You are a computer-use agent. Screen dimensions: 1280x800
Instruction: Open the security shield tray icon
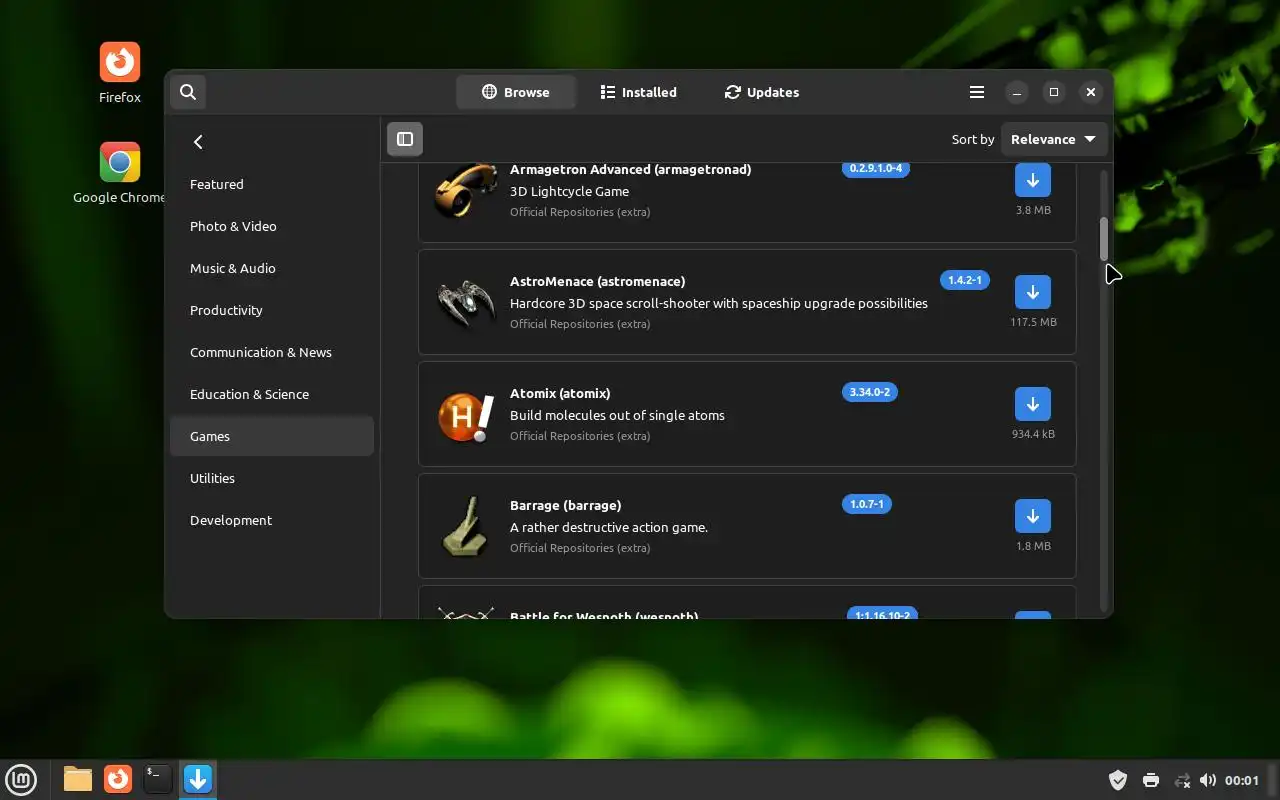coord(1118,780)
